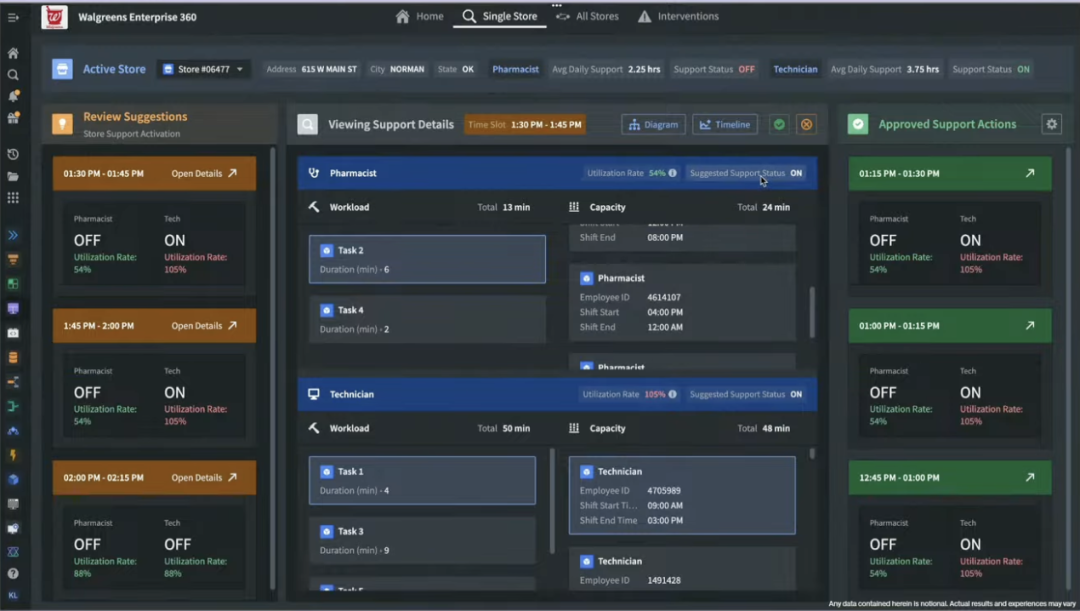Open Details for 1:45 PM - 2:00 PM

pyautogui.click(x=204, y=325)
